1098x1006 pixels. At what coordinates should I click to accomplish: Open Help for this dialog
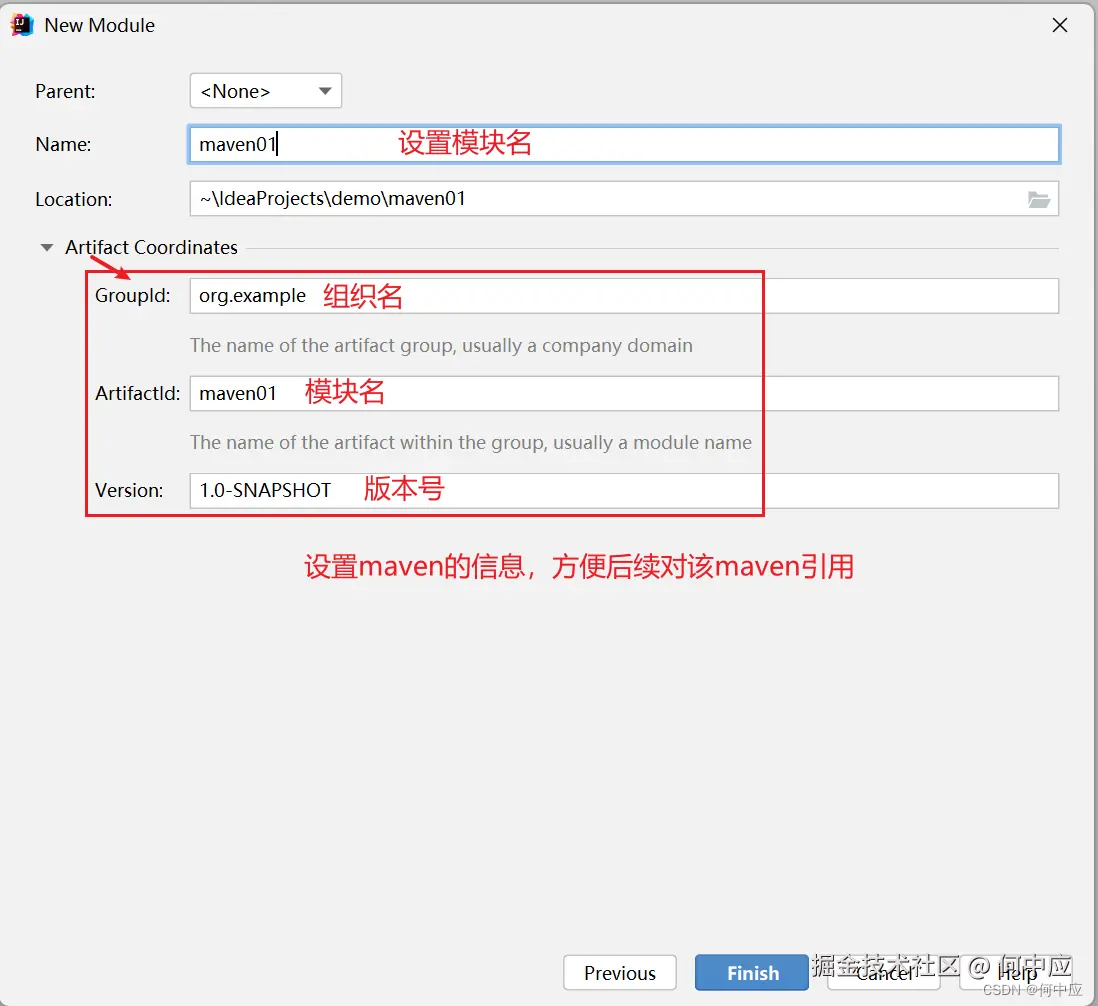[1016, 973]
